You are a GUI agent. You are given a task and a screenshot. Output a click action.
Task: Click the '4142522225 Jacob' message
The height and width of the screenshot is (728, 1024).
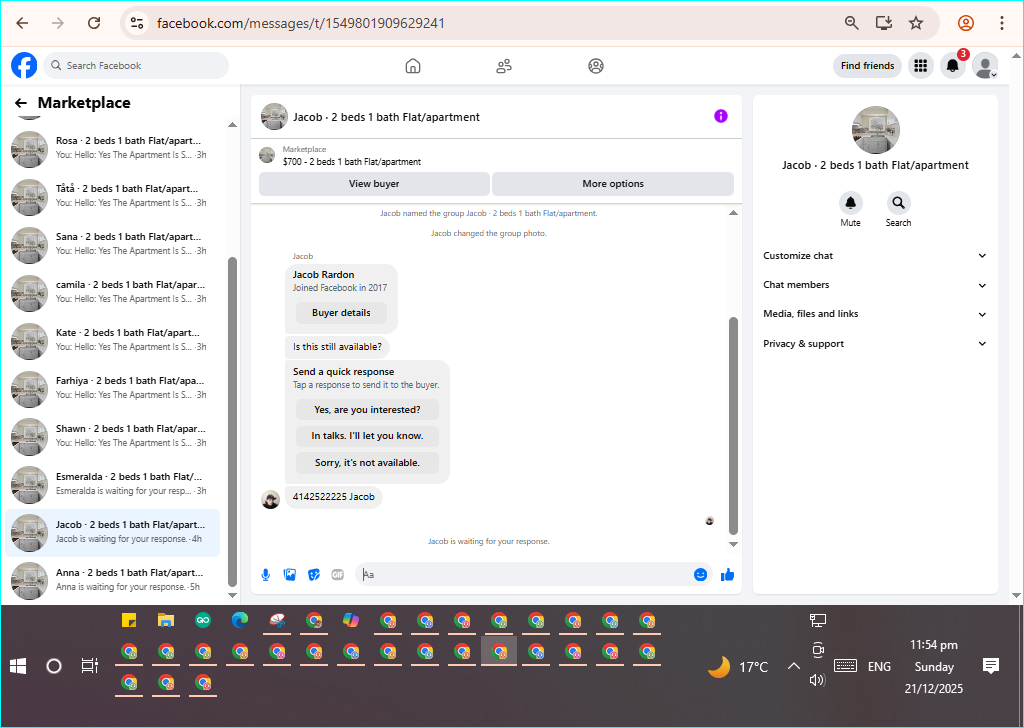click(x=334, y=497)
